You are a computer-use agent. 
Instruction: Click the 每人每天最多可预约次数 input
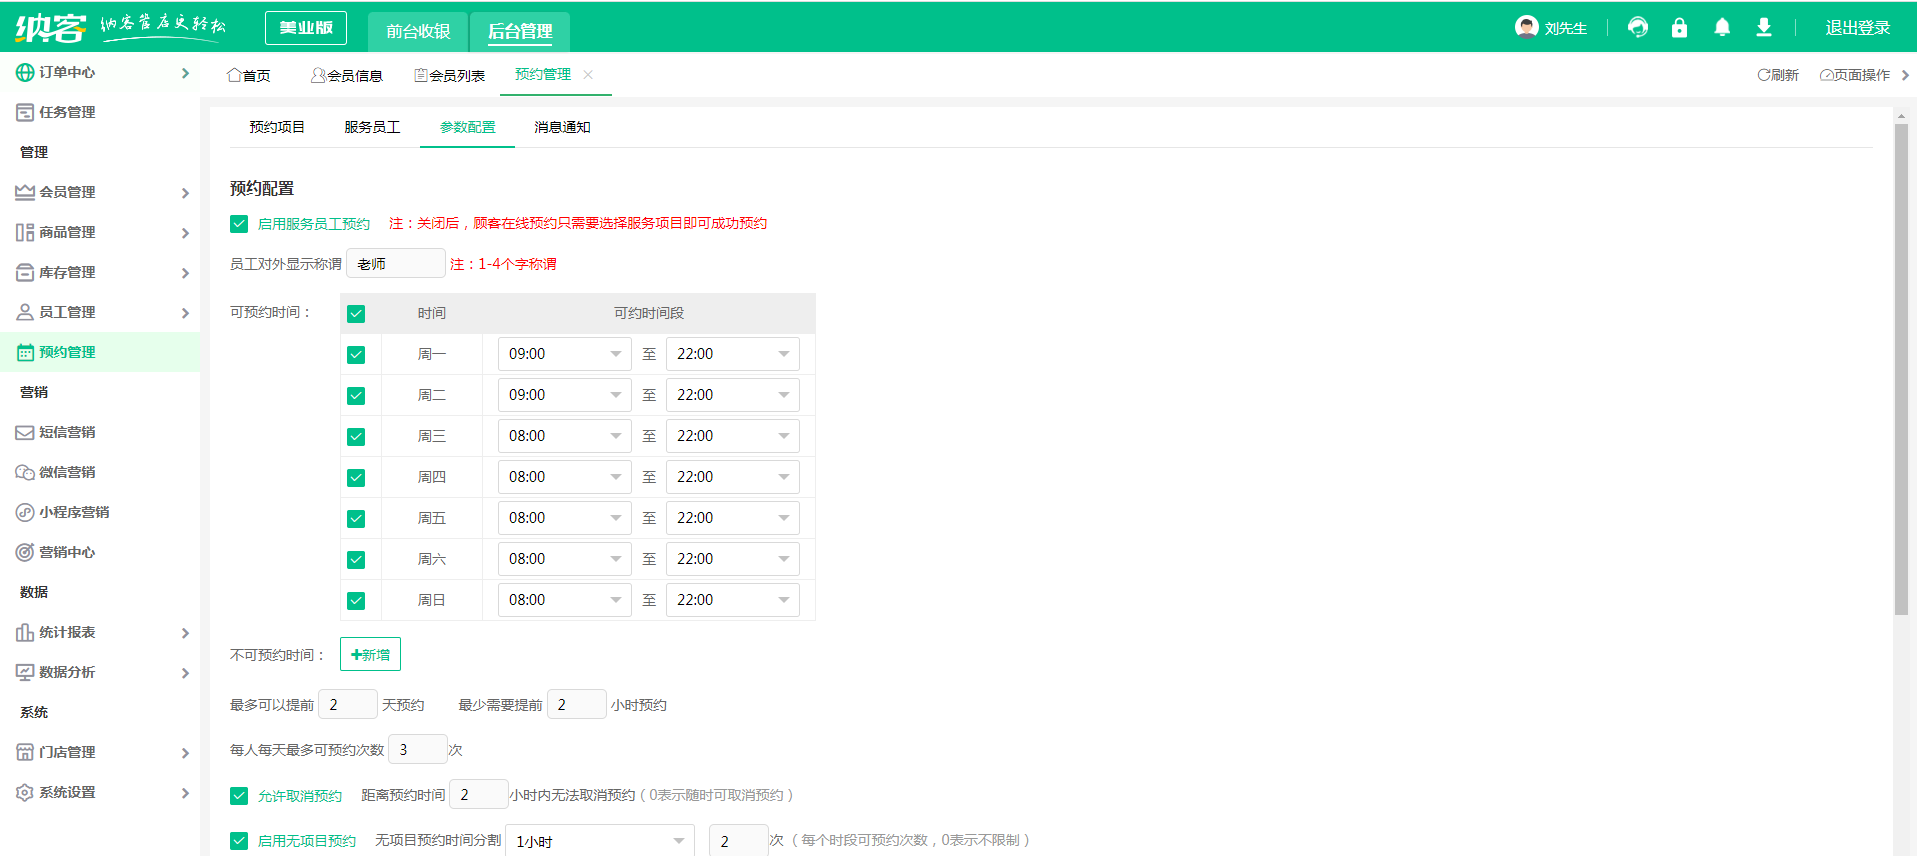(418, 749)
